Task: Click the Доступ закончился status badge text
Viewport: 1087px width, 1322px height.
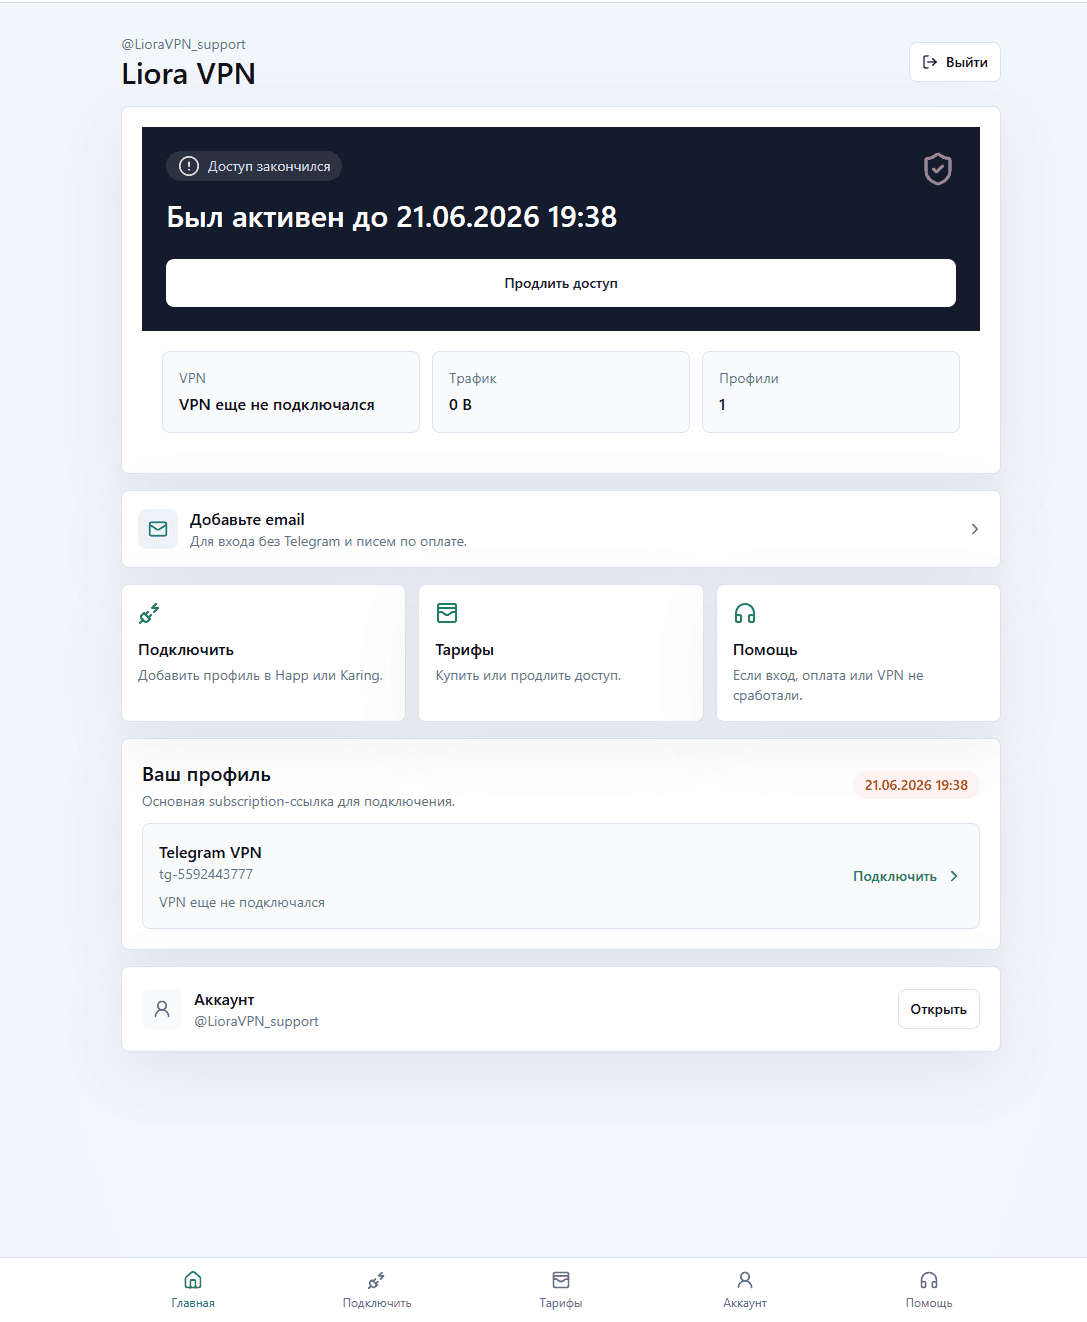Action: pyautogui.click(x=269, y=166)
